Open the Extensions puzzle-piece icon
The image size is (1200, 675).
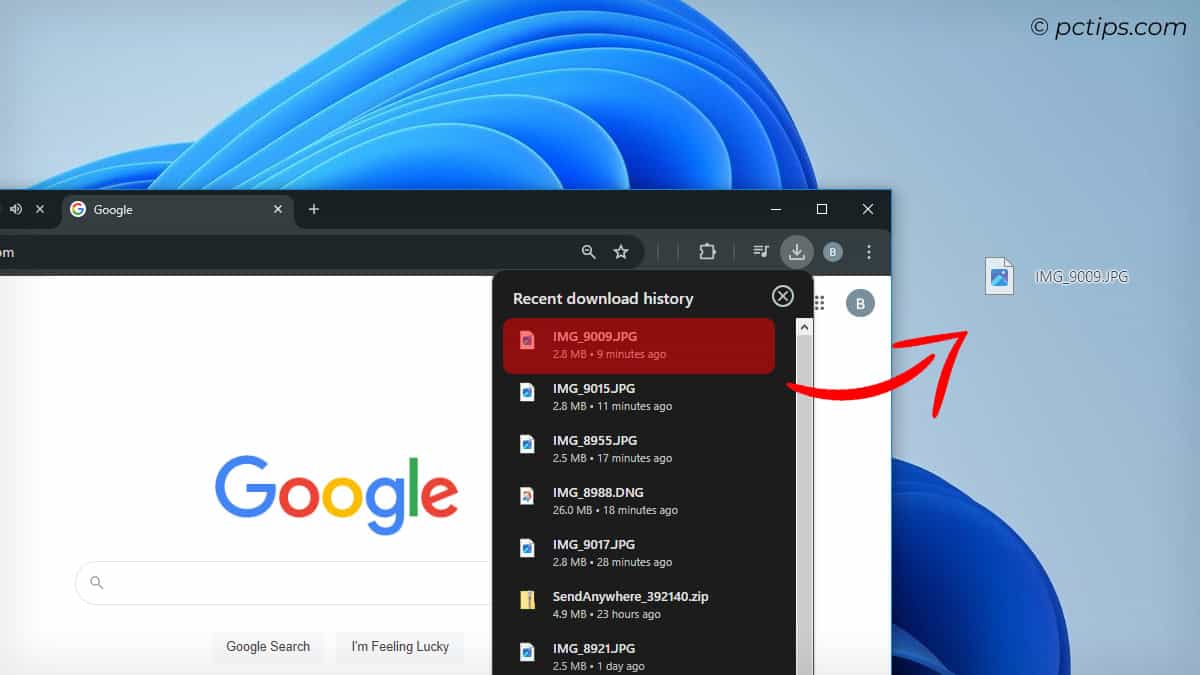[x=709, y=252]
